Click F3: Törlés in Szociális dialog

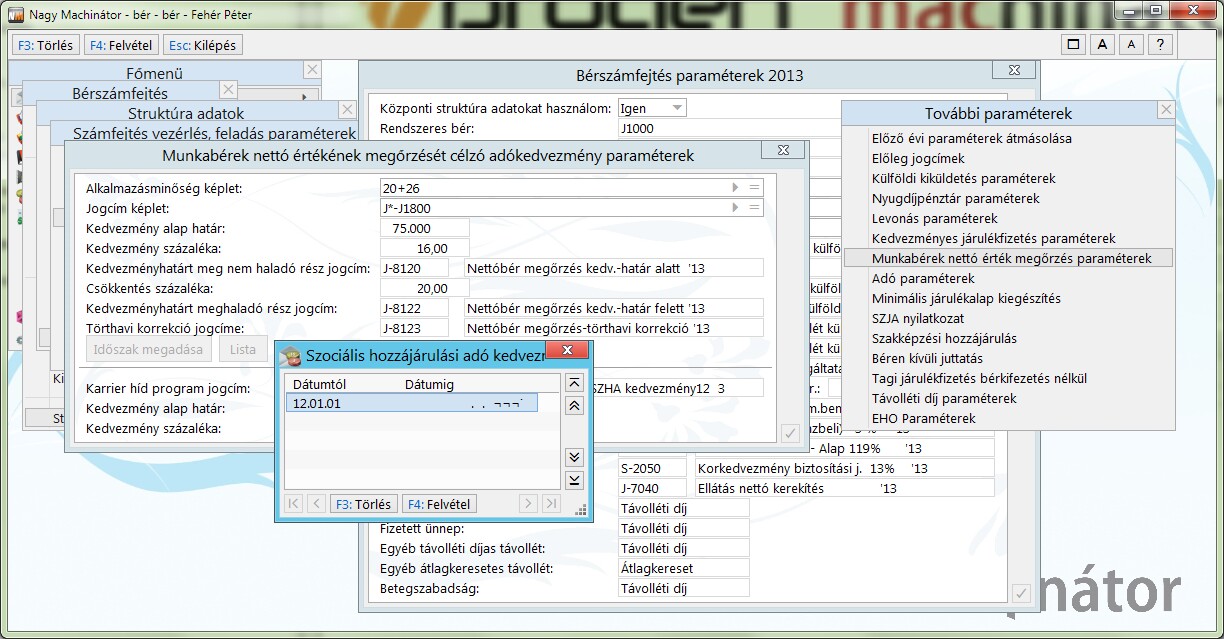point(364,504)
